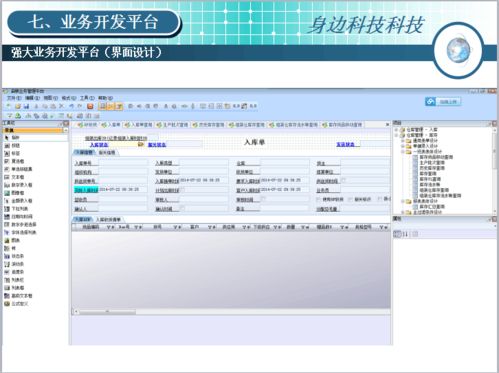Select the 指针 pointer tool in toolbox
The height and width of the screenshot is (373, 499).
click(13, 137)
